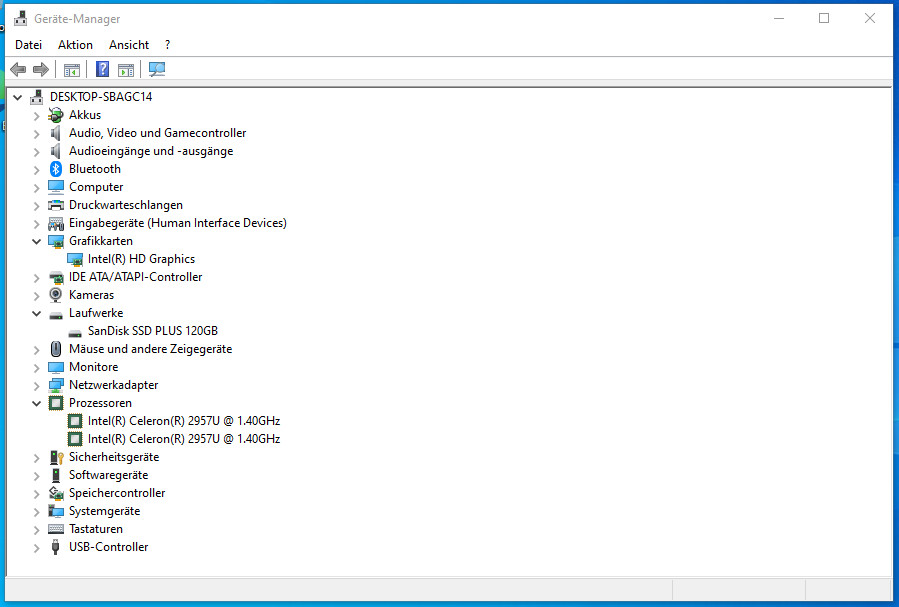The image size is (899, 607).
Task: Expand the Tastaturen category
Action: pos(37,530)
